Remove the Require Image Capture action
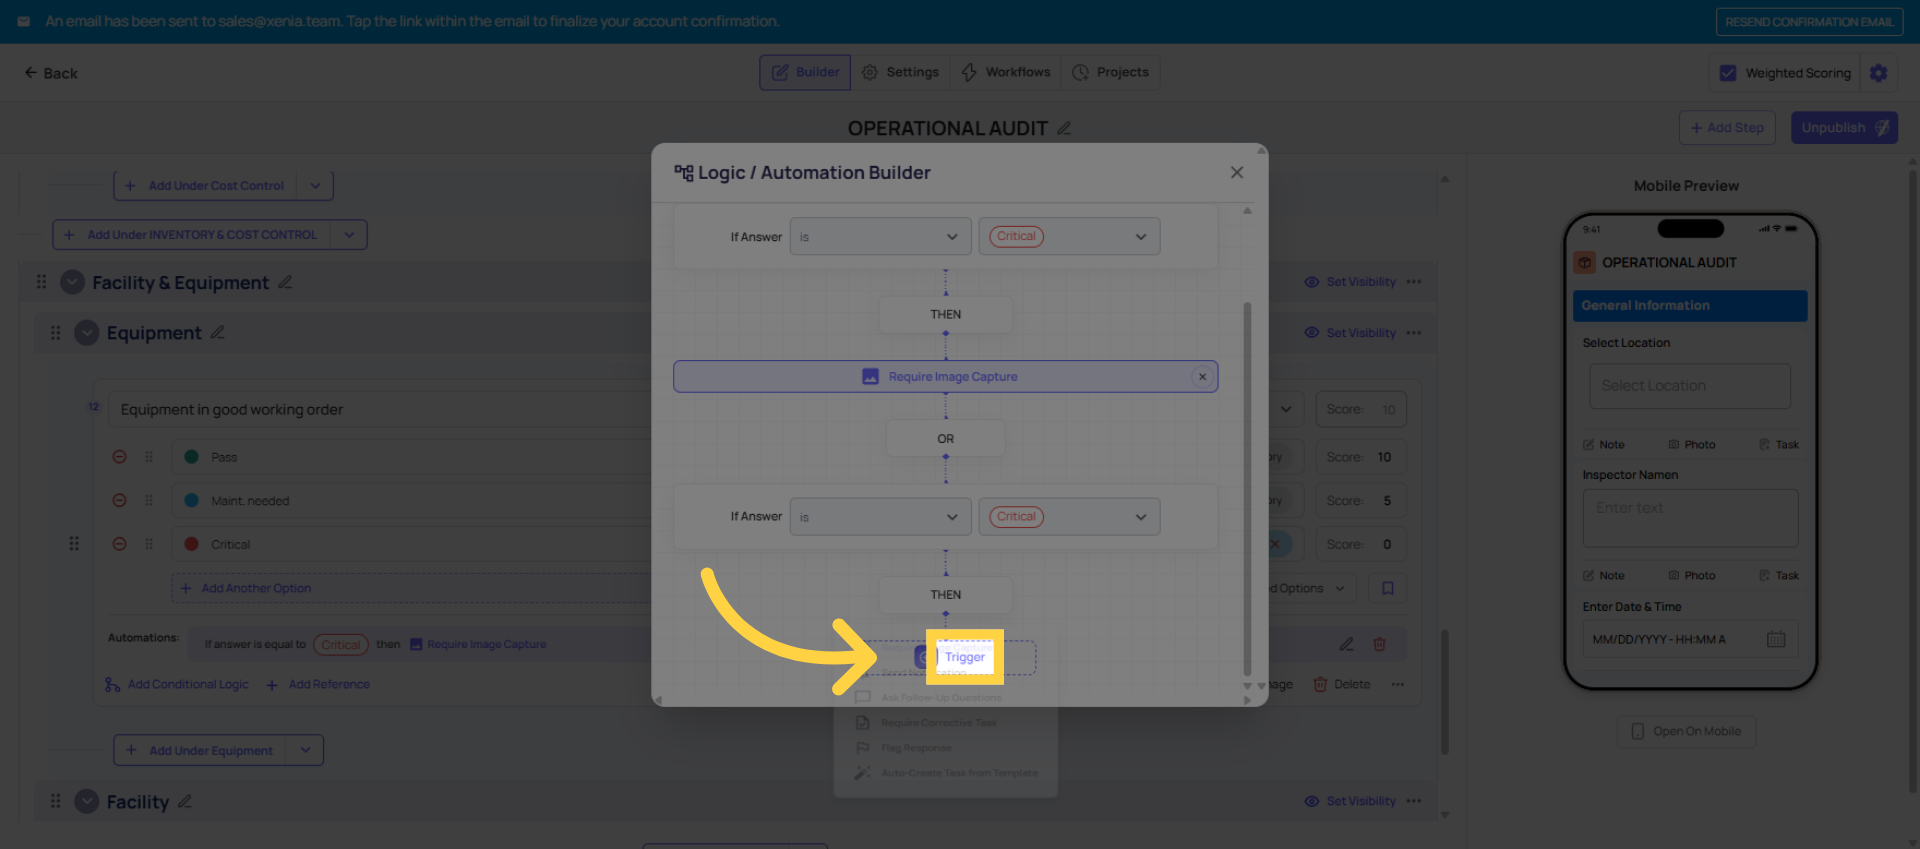Image resolution: width=1920 pixels, height=849 pixels. pos(1202,377)
